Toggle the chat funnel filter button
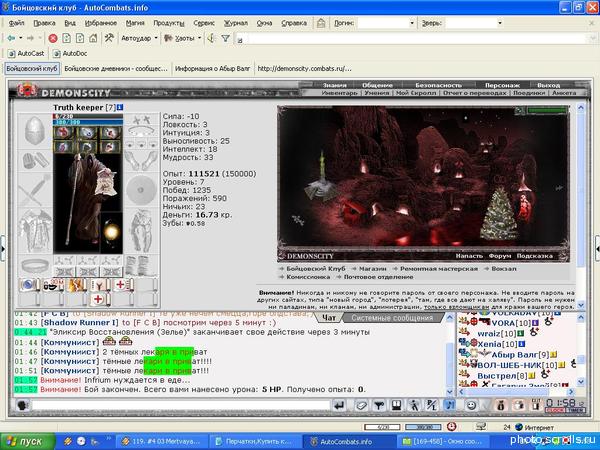 [379, 405]
